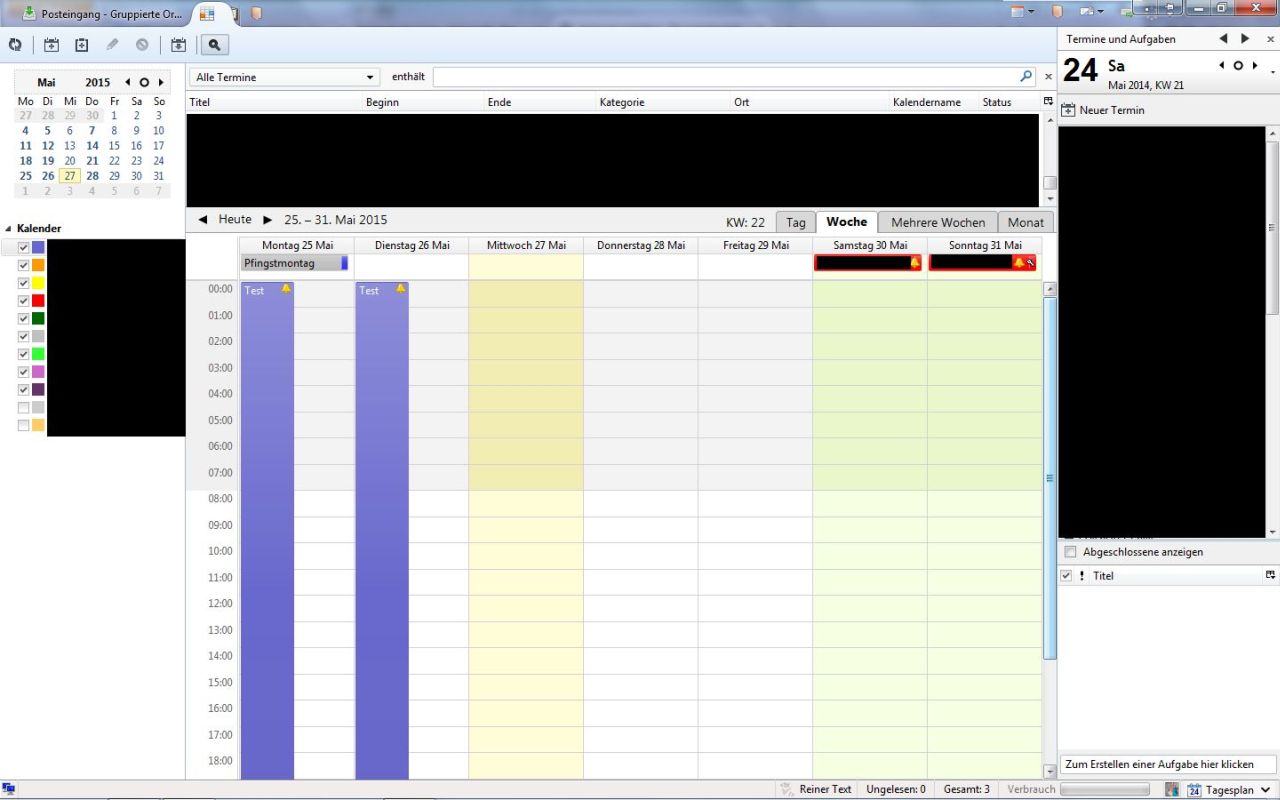Image resolution: width=1280 pixels, height=800 pixels.
Task: Toggle the dark purple calendar checkbox
Action: click(x=23, y=389)
